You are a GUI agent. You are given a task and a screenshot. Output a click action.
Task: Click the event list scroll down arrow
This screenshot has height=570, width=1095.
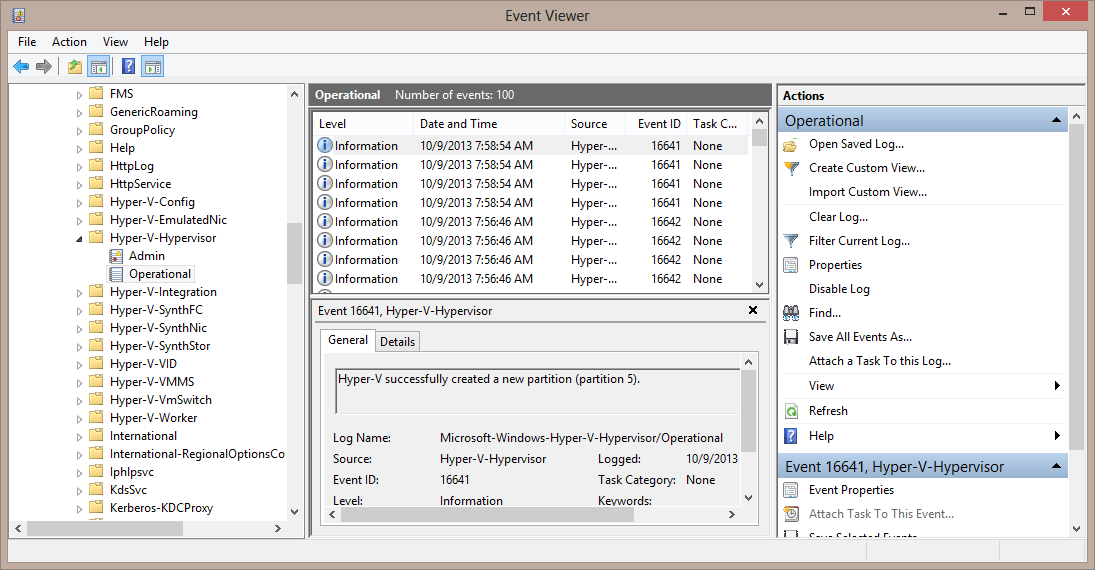(x=759, y=284)
